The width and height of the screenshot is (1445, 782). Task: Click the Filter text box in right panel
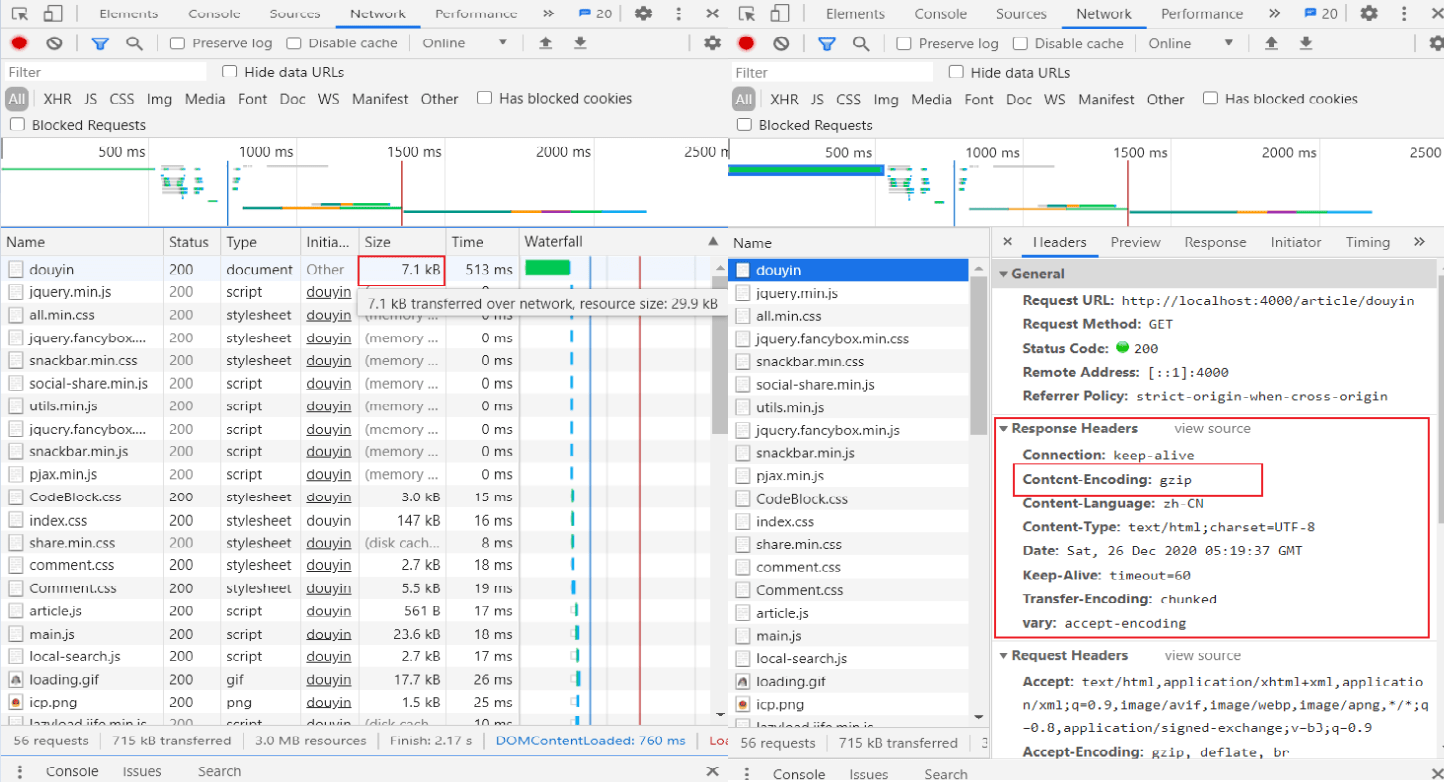pos(832,72)
